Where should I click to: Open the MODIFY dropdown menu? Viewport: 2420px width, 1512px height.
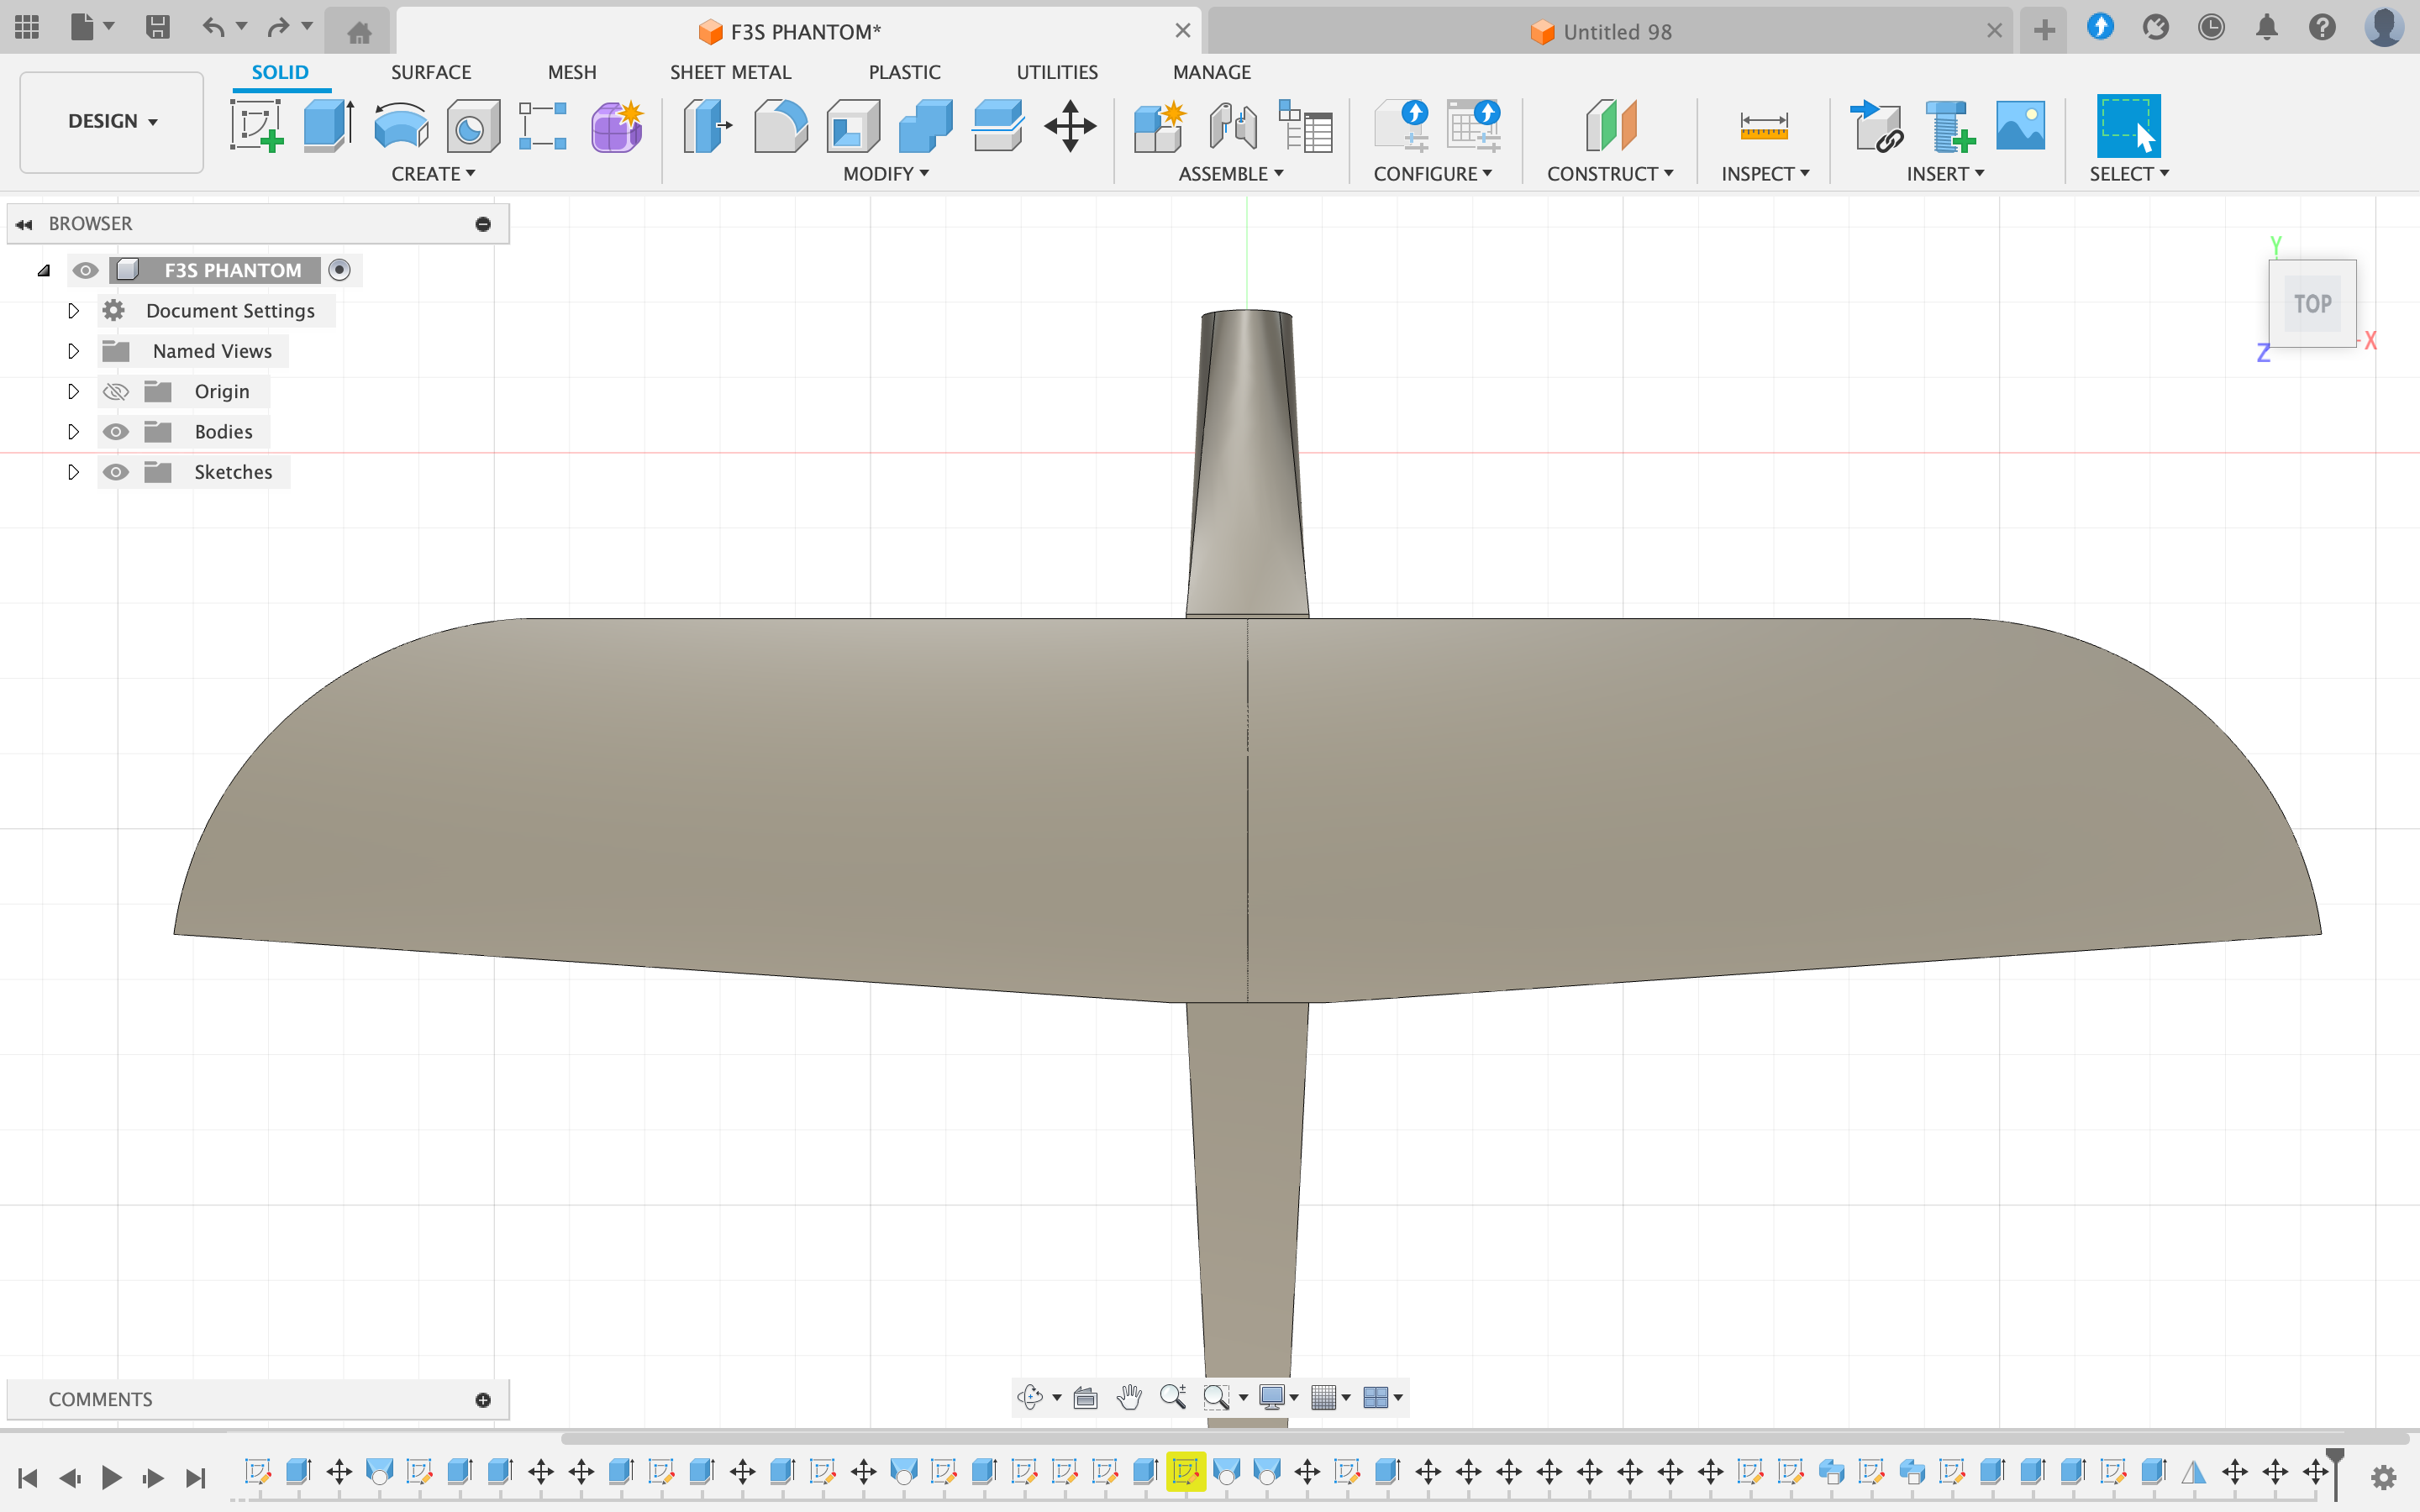pyautogui.click(x=886, y=174)
